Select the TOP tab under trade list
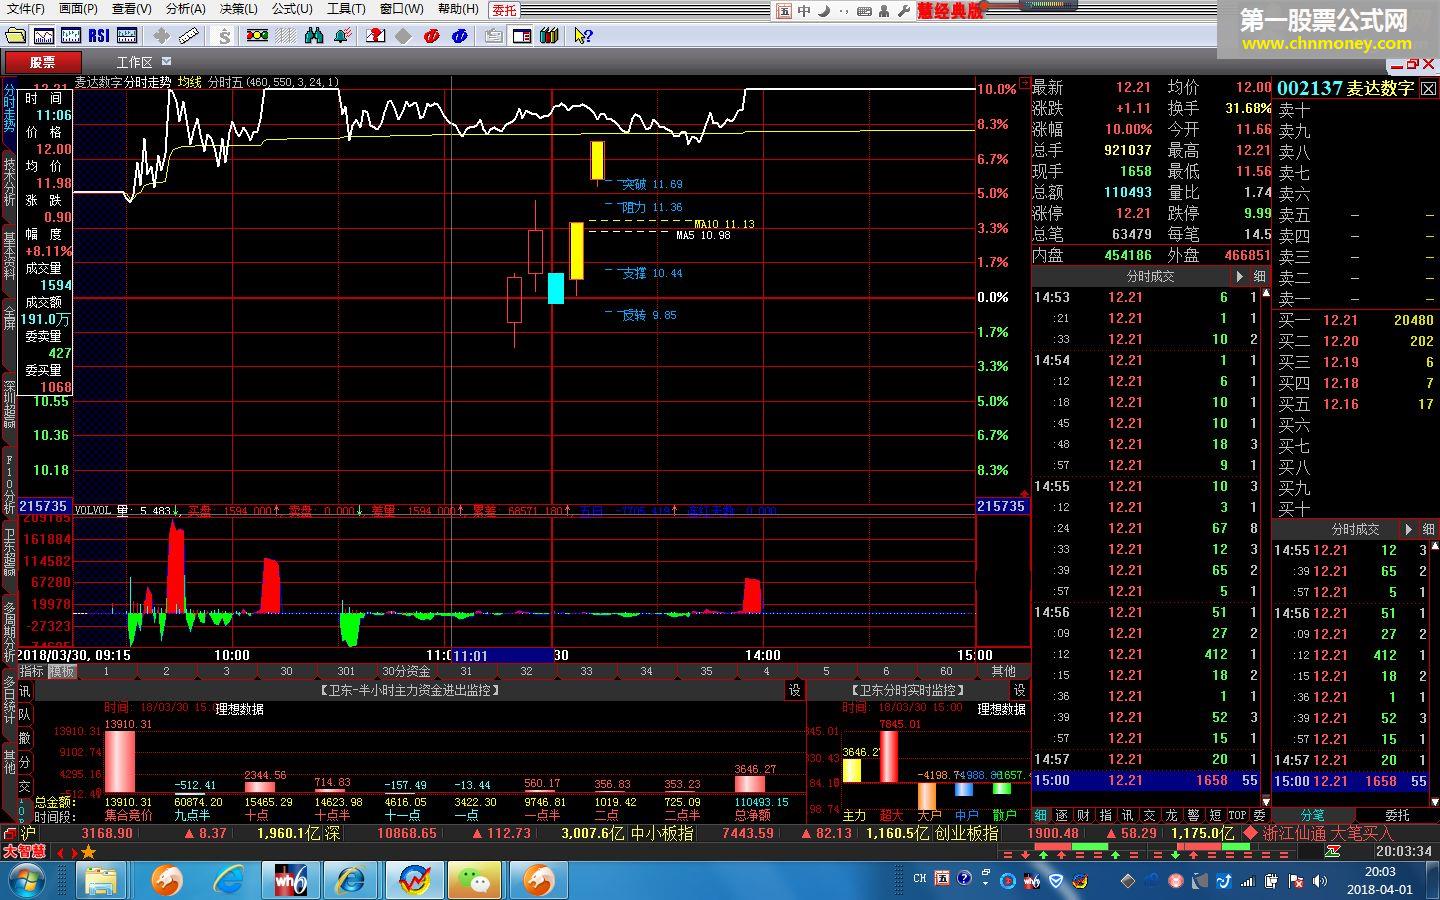1440x900 pixels. click(x=1237, y=815)
